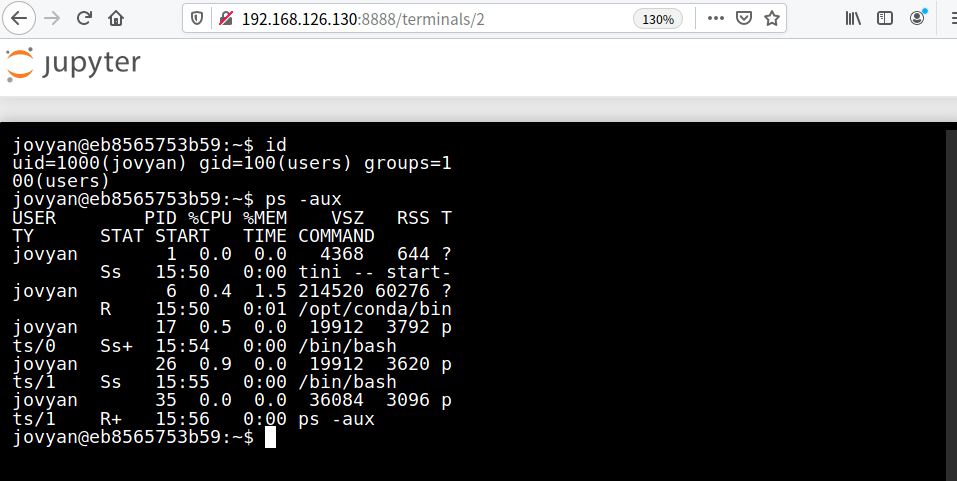This screenshot has height=481, width=957.
Task: Reset the 130% zoom level
Action: pos(658,19)
